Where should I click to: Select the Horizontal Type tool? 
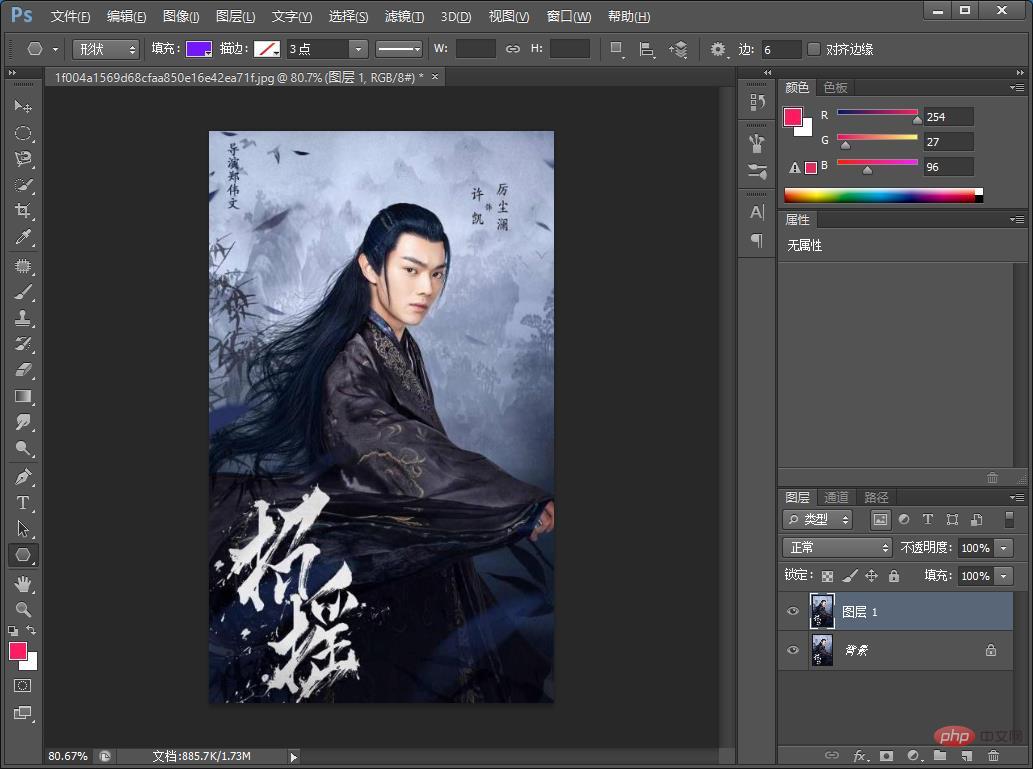coord(22,503)
